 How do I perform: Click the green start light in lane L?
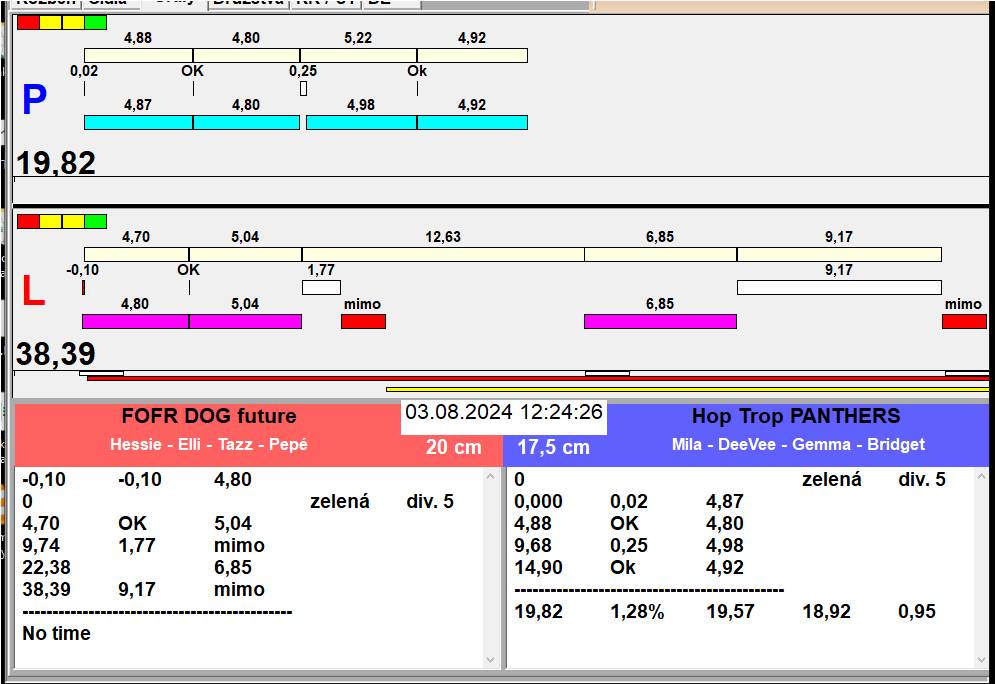(x=96, y=221)
